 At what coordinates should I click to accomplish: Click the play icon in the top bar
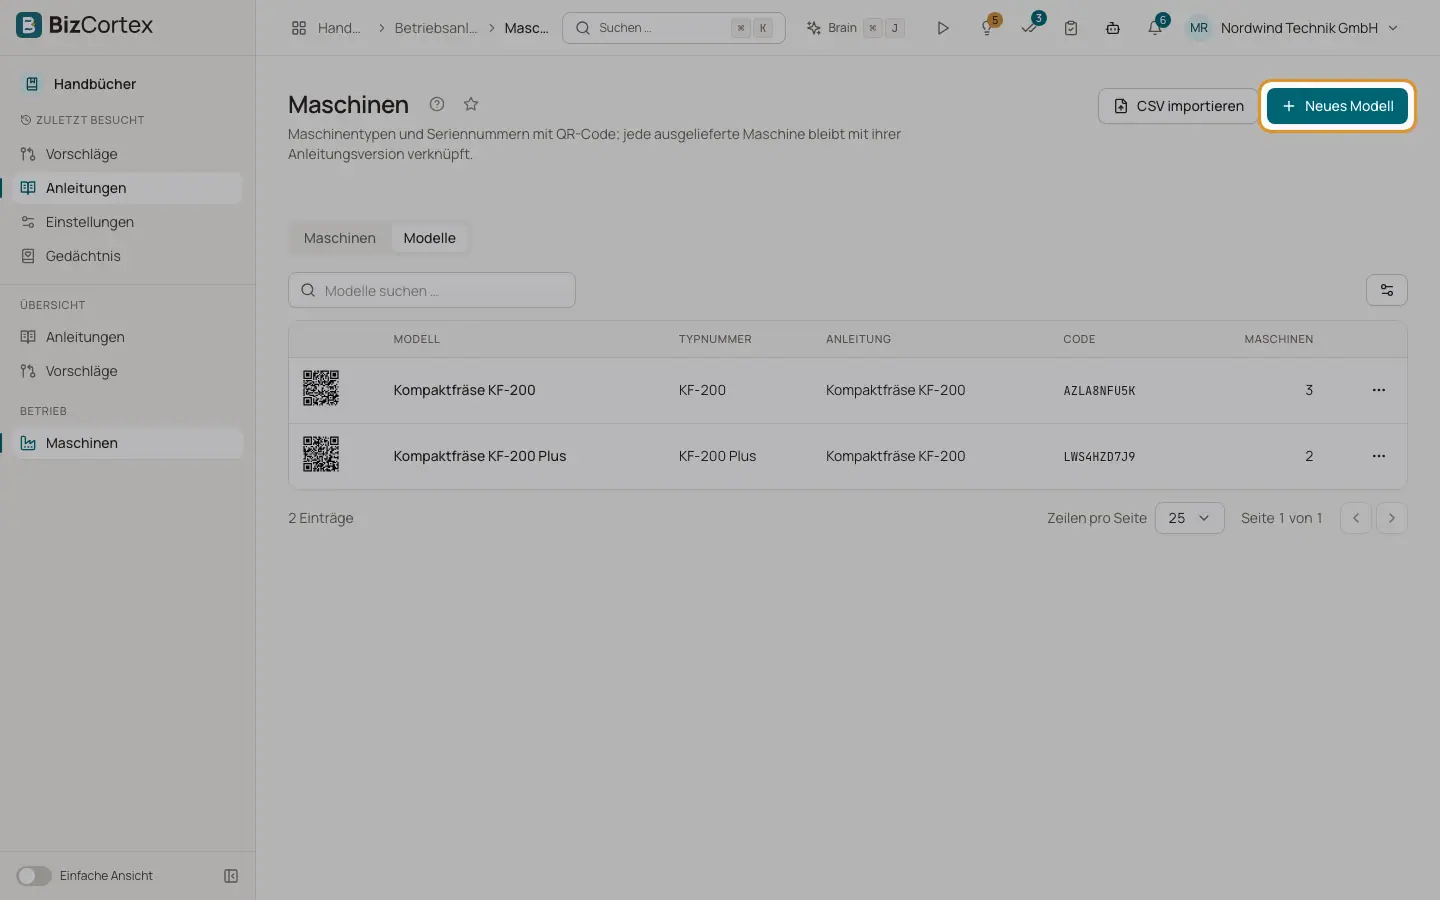(943, 28)
